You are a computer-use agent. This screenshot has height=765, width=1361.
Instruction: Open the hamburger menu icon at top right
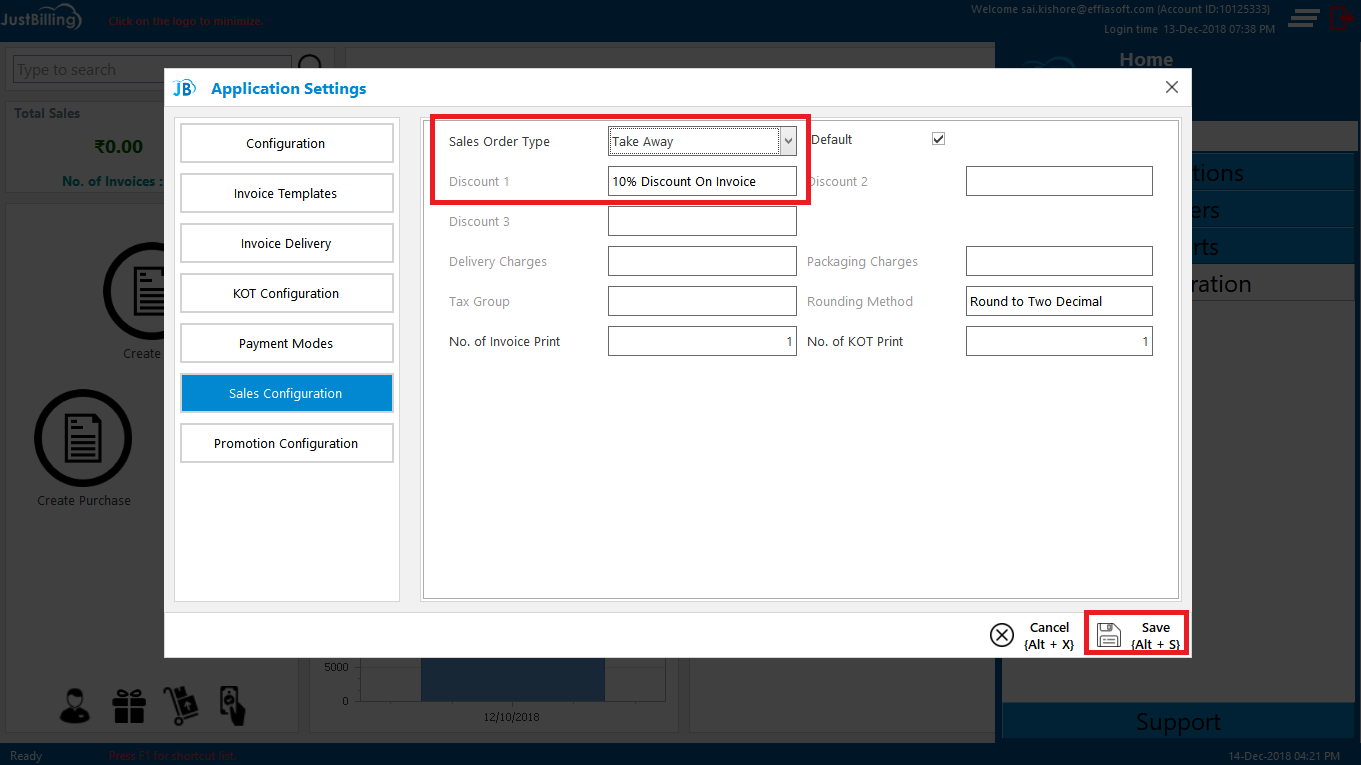[1303, 18]
